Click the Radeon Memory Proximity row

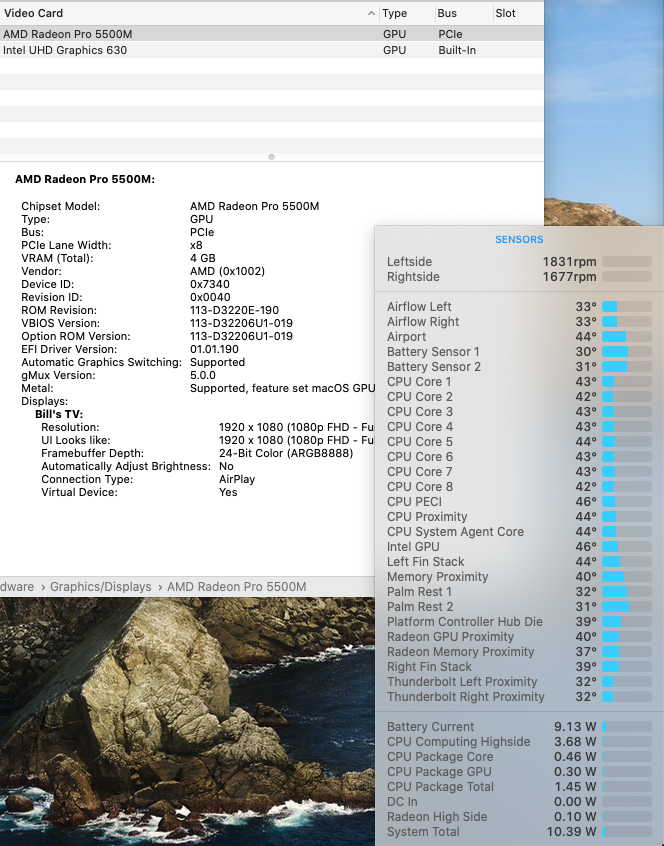(x=519, y=652)
